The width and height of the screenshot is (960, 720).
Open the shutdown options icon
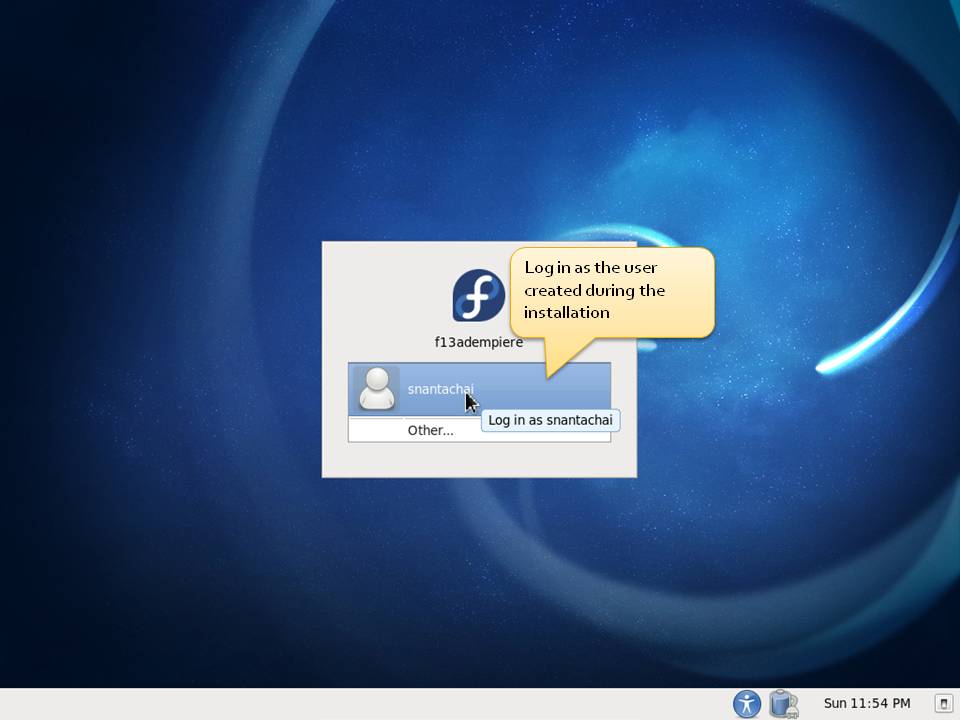point(943,703)
